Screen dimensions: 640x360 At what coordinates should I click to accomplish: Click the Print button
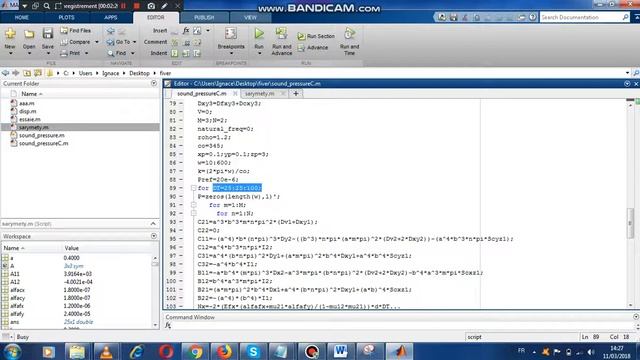(71, 53)
